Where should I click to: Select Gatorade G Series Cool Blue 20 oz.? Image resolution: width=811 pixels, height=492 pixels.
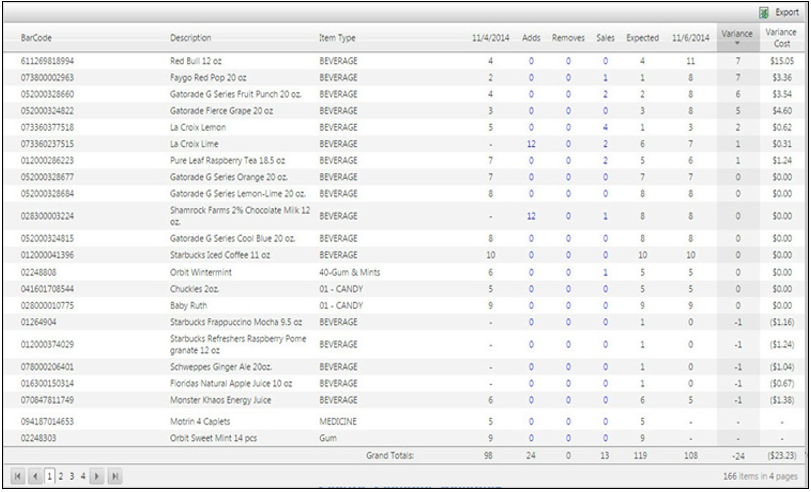tap(233, 238)
